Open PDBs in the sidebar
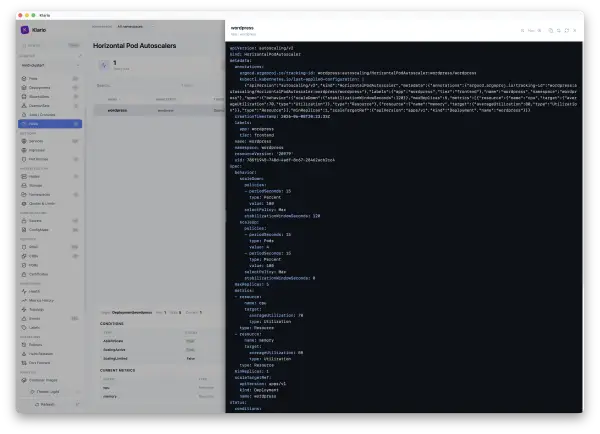Viewport: 600px width, 434px height. tap(50, 265)
